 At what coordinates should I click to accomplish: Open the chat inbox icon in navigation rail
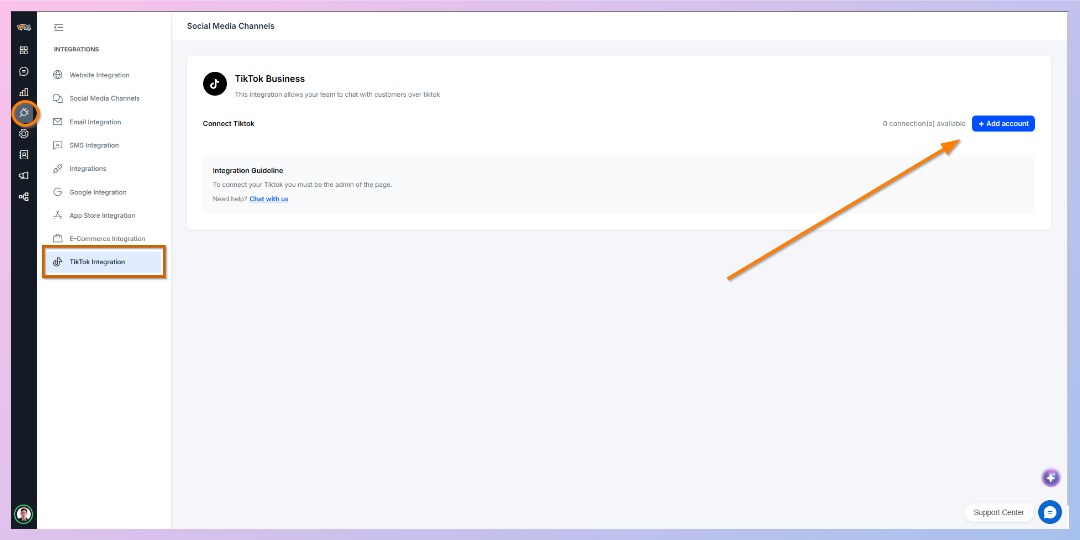click(24, 72)
